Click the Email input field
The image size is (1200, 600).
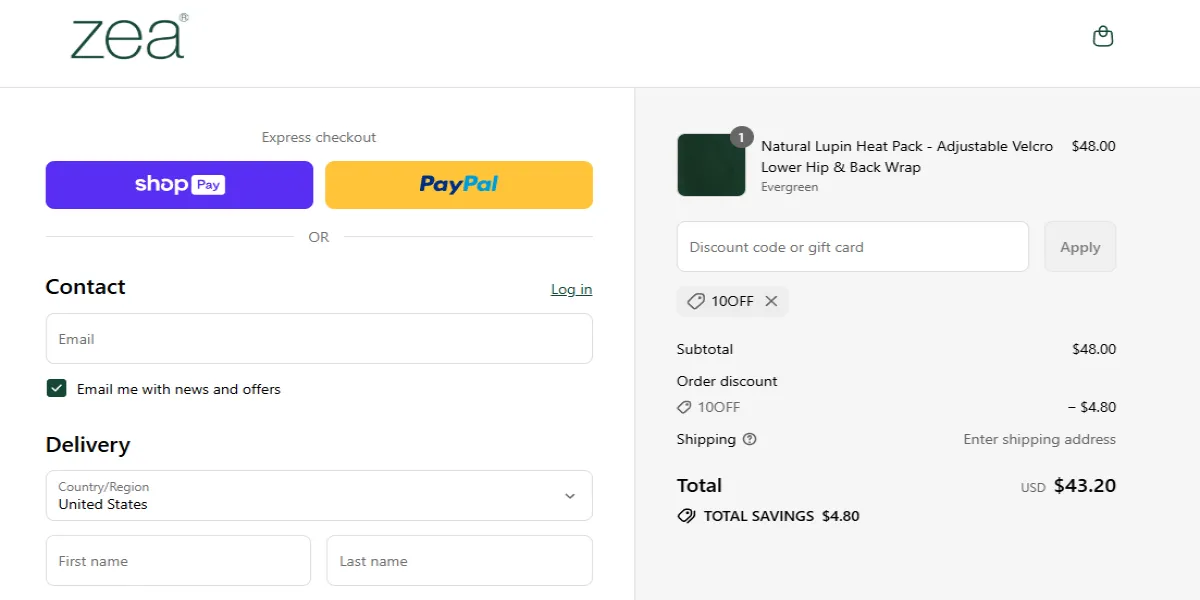coord(318,338)
